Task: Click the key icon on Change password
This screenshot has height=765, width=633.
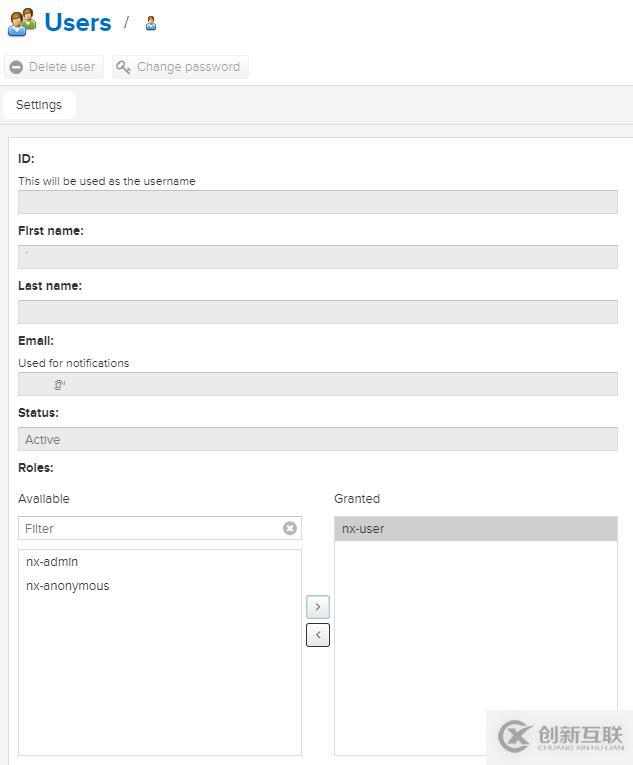Action: [x=123, y=67]
